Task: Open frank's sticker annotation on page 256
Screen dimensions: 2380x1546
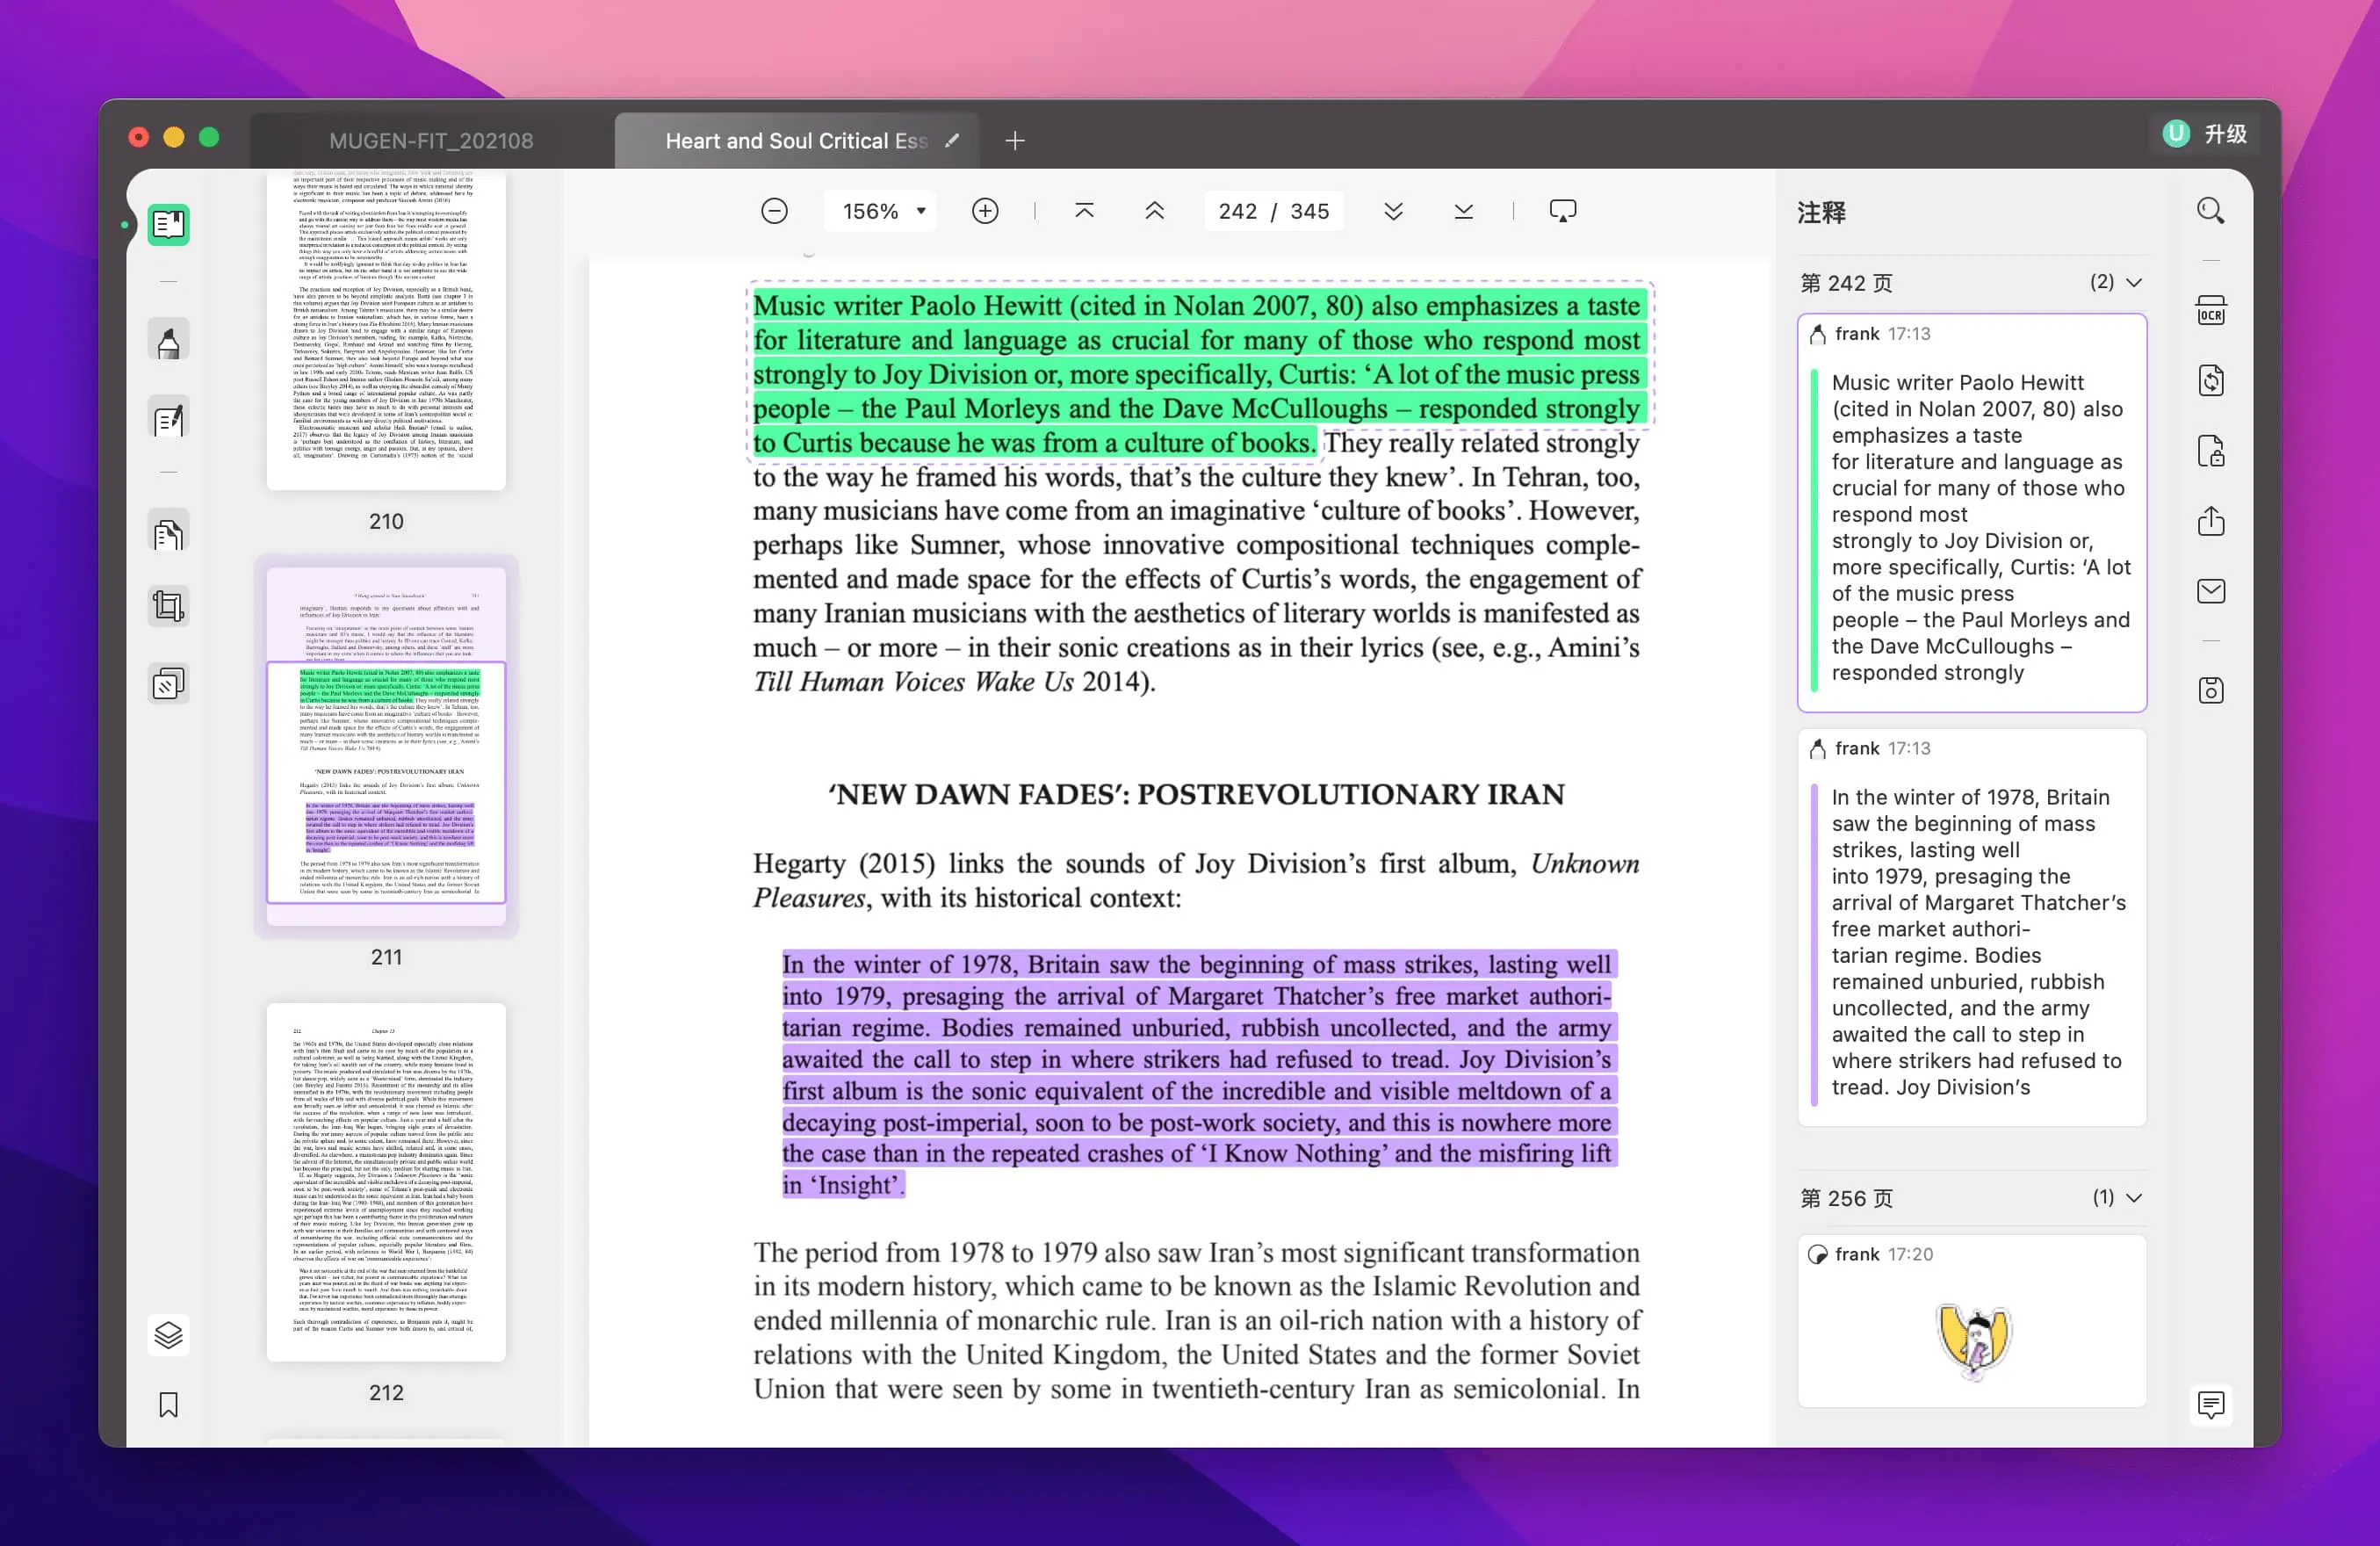Action: (x=1971, y=1321)
